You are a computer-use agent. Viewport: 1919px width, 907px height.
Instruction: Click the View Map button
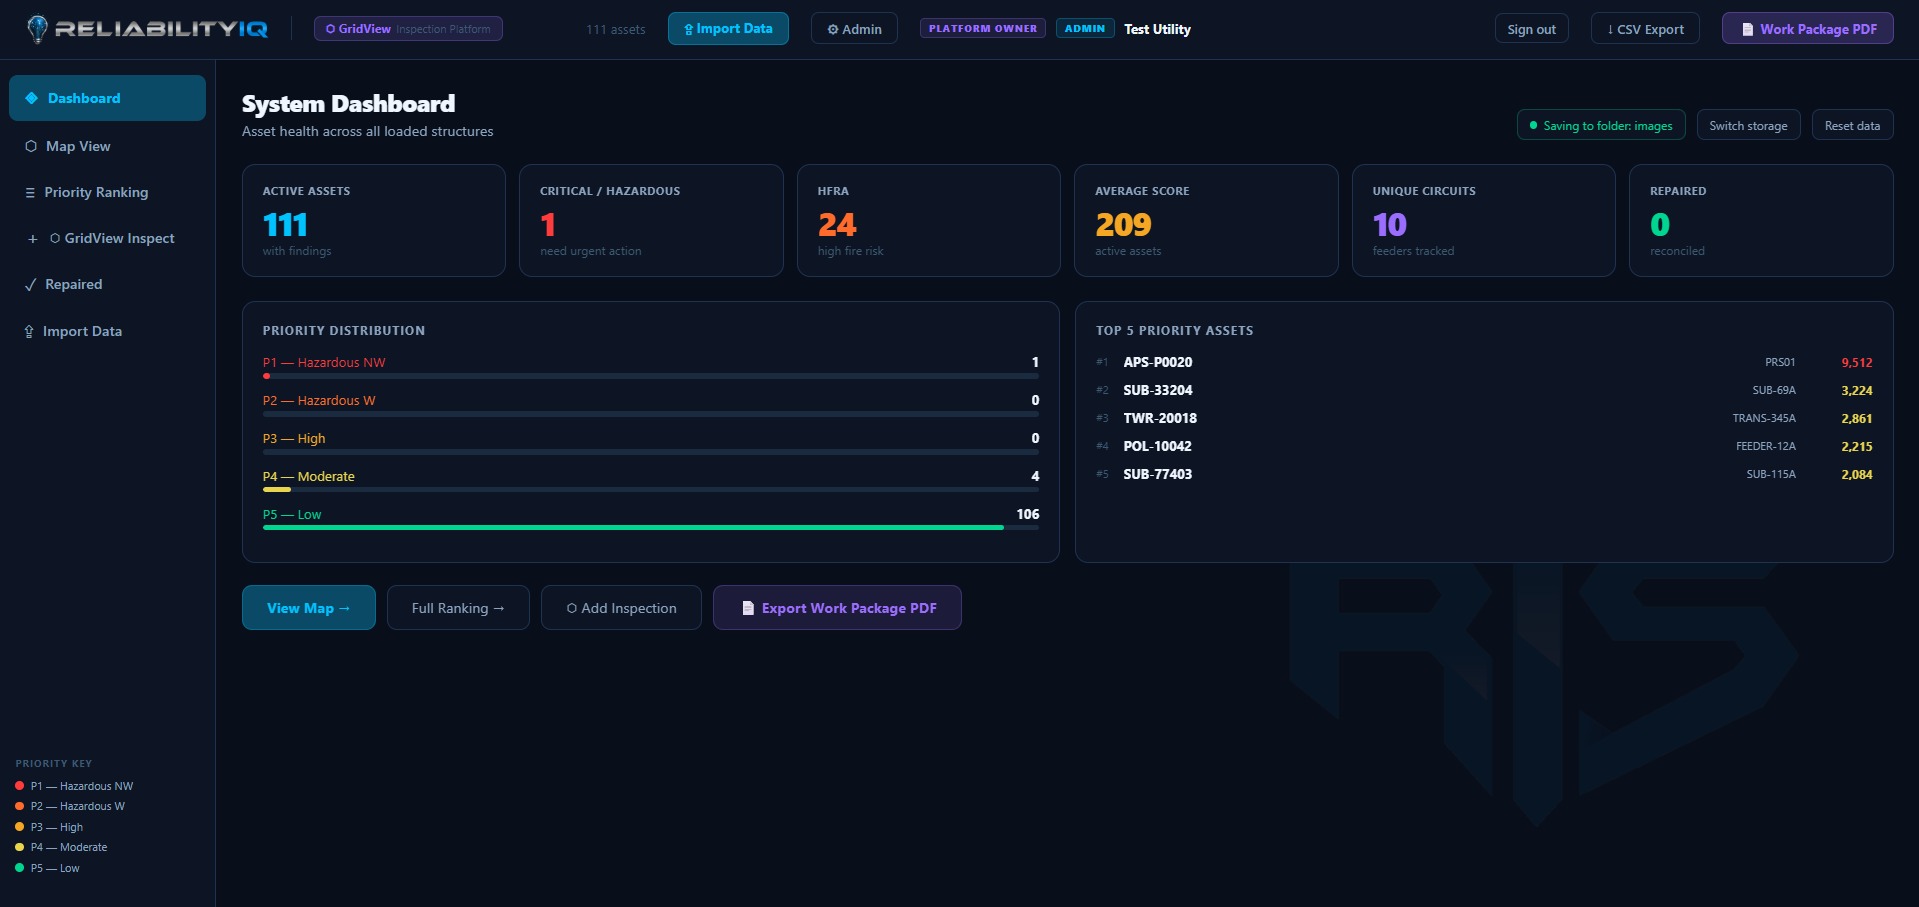tap(309, 608)
